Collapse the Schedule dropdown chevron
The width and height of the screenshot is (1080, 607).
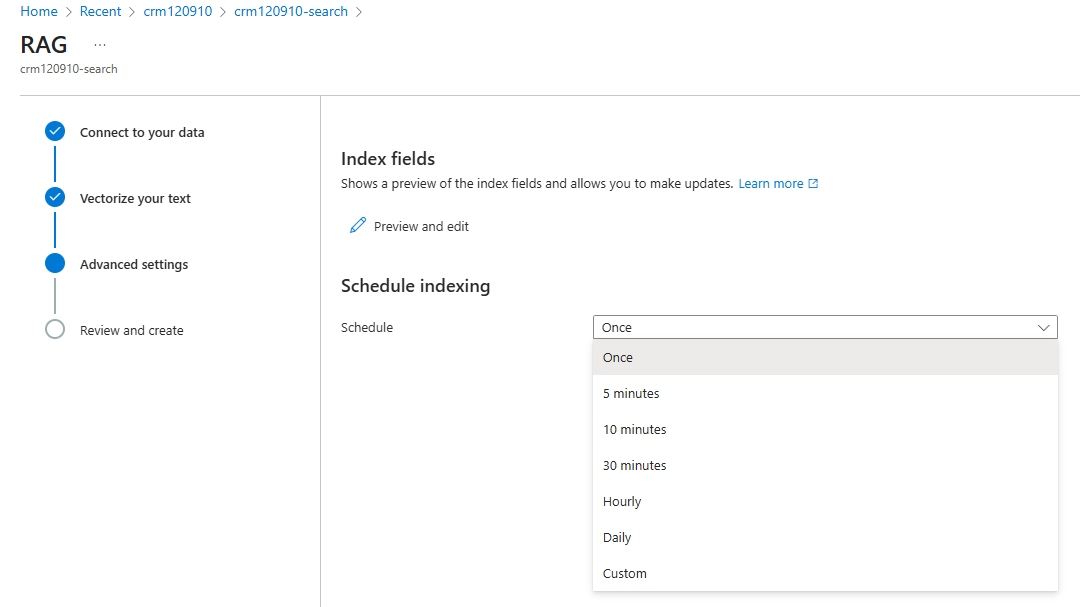coord(1043,327)
